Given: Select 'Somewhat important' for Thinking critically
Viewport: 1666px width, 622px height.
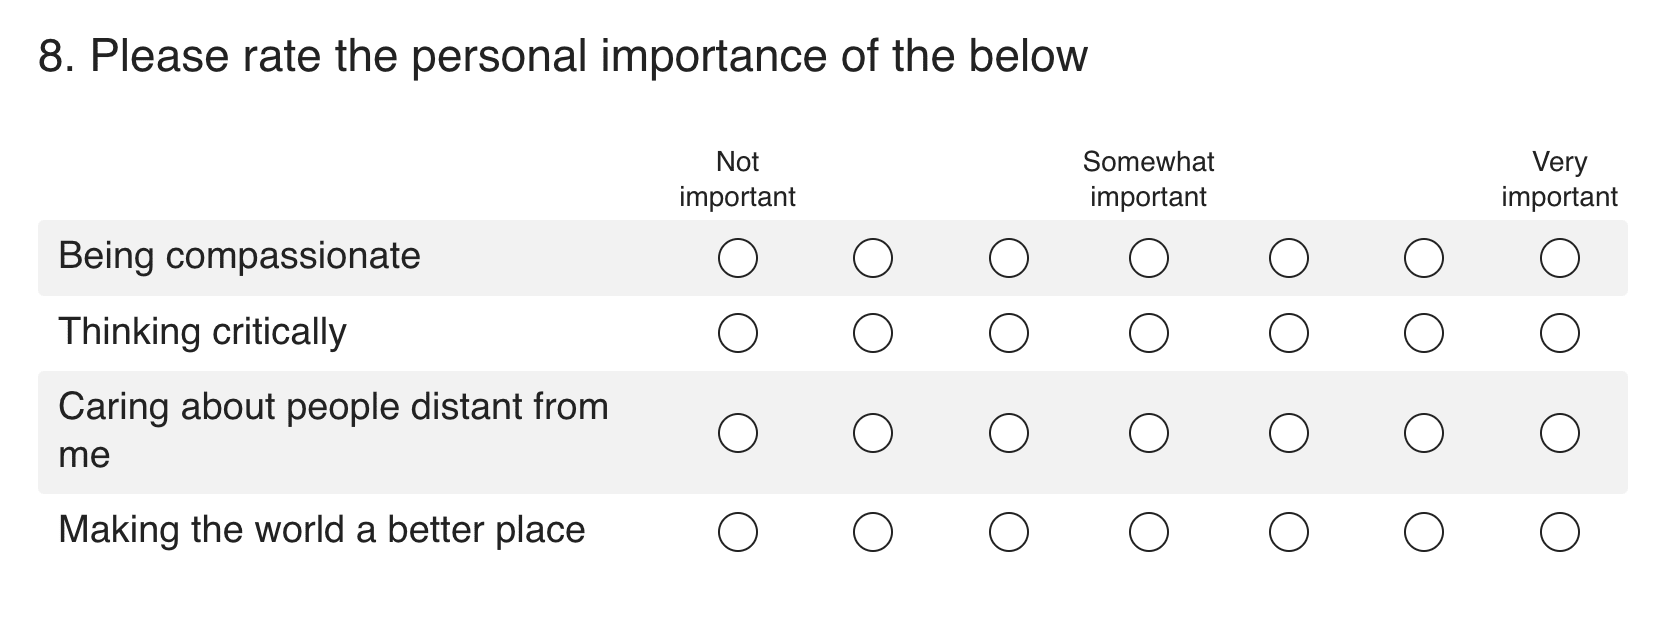Looking at the screenshot, I should click(x=1149, y=334).
